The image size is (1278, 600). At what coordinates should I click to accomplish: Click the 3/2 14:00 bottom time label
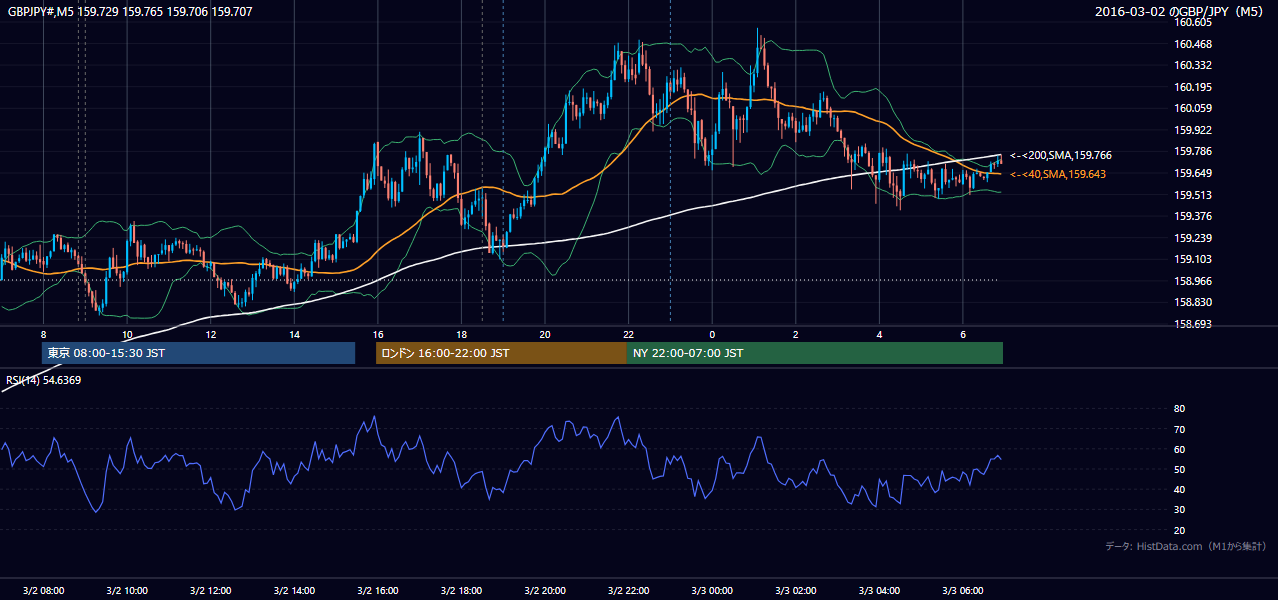(294, 591)
